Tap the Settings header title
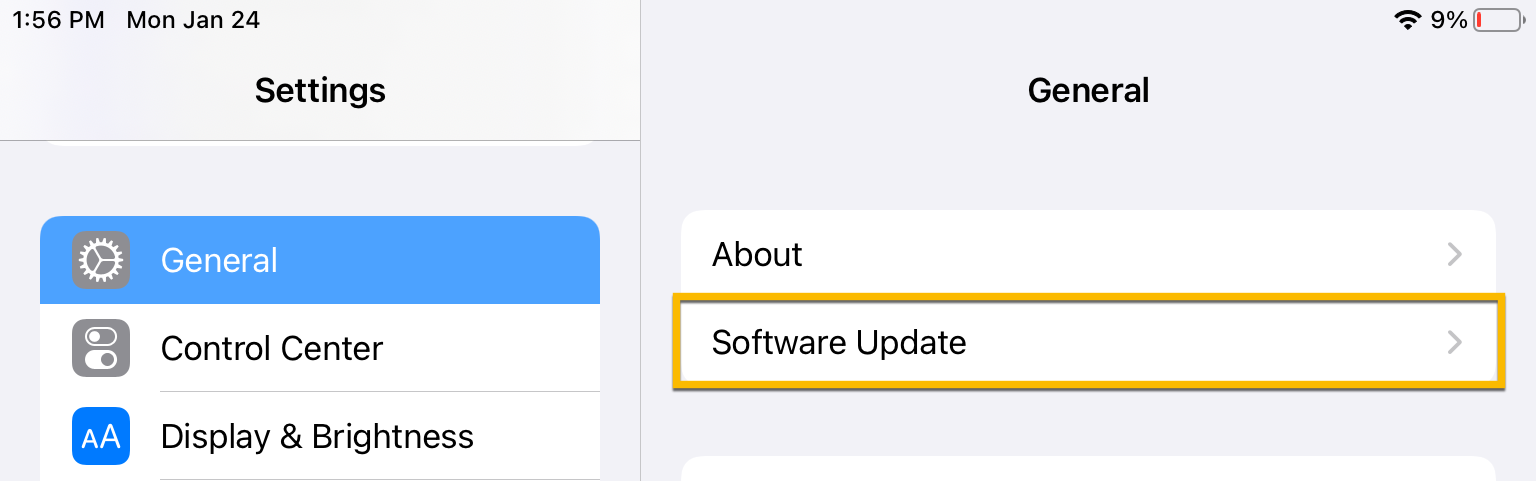This screenshot has width=1536, height=481. click(320, 90)
